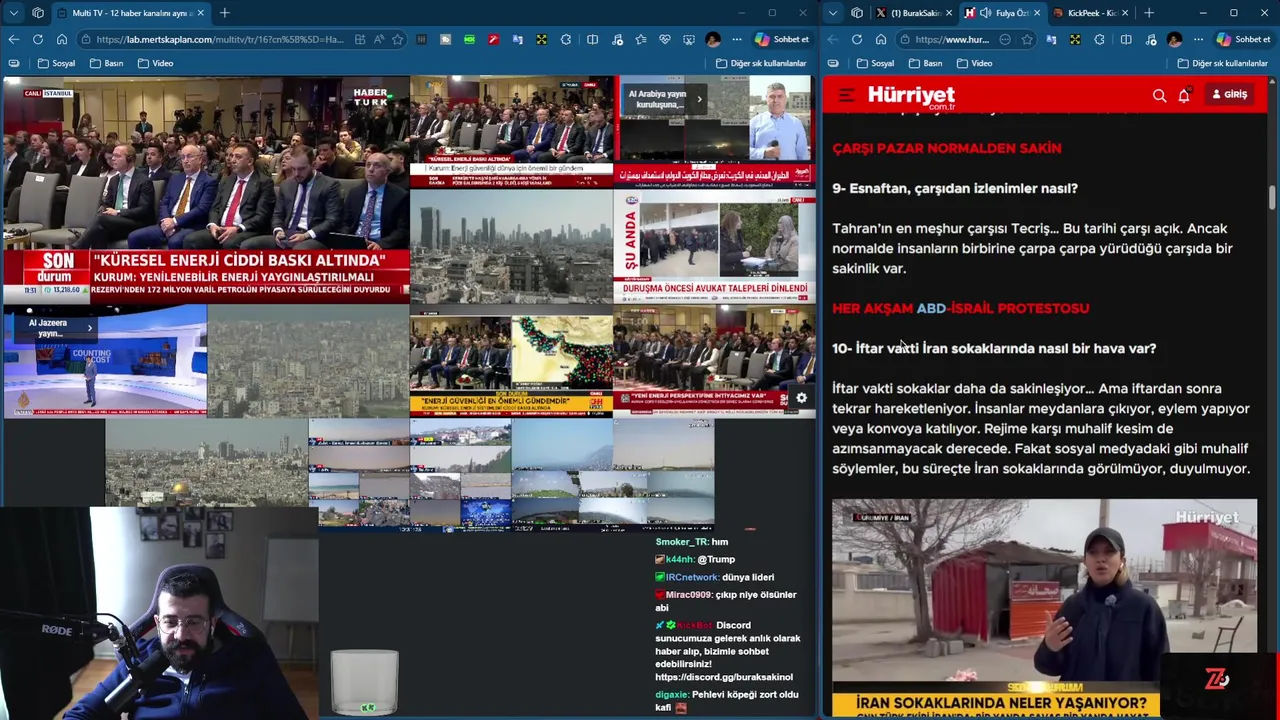This screenshot has width=1280, height=720.
Task: Expand the Al Arabiya yayın chevron
Action: click(x=699, y=99)
